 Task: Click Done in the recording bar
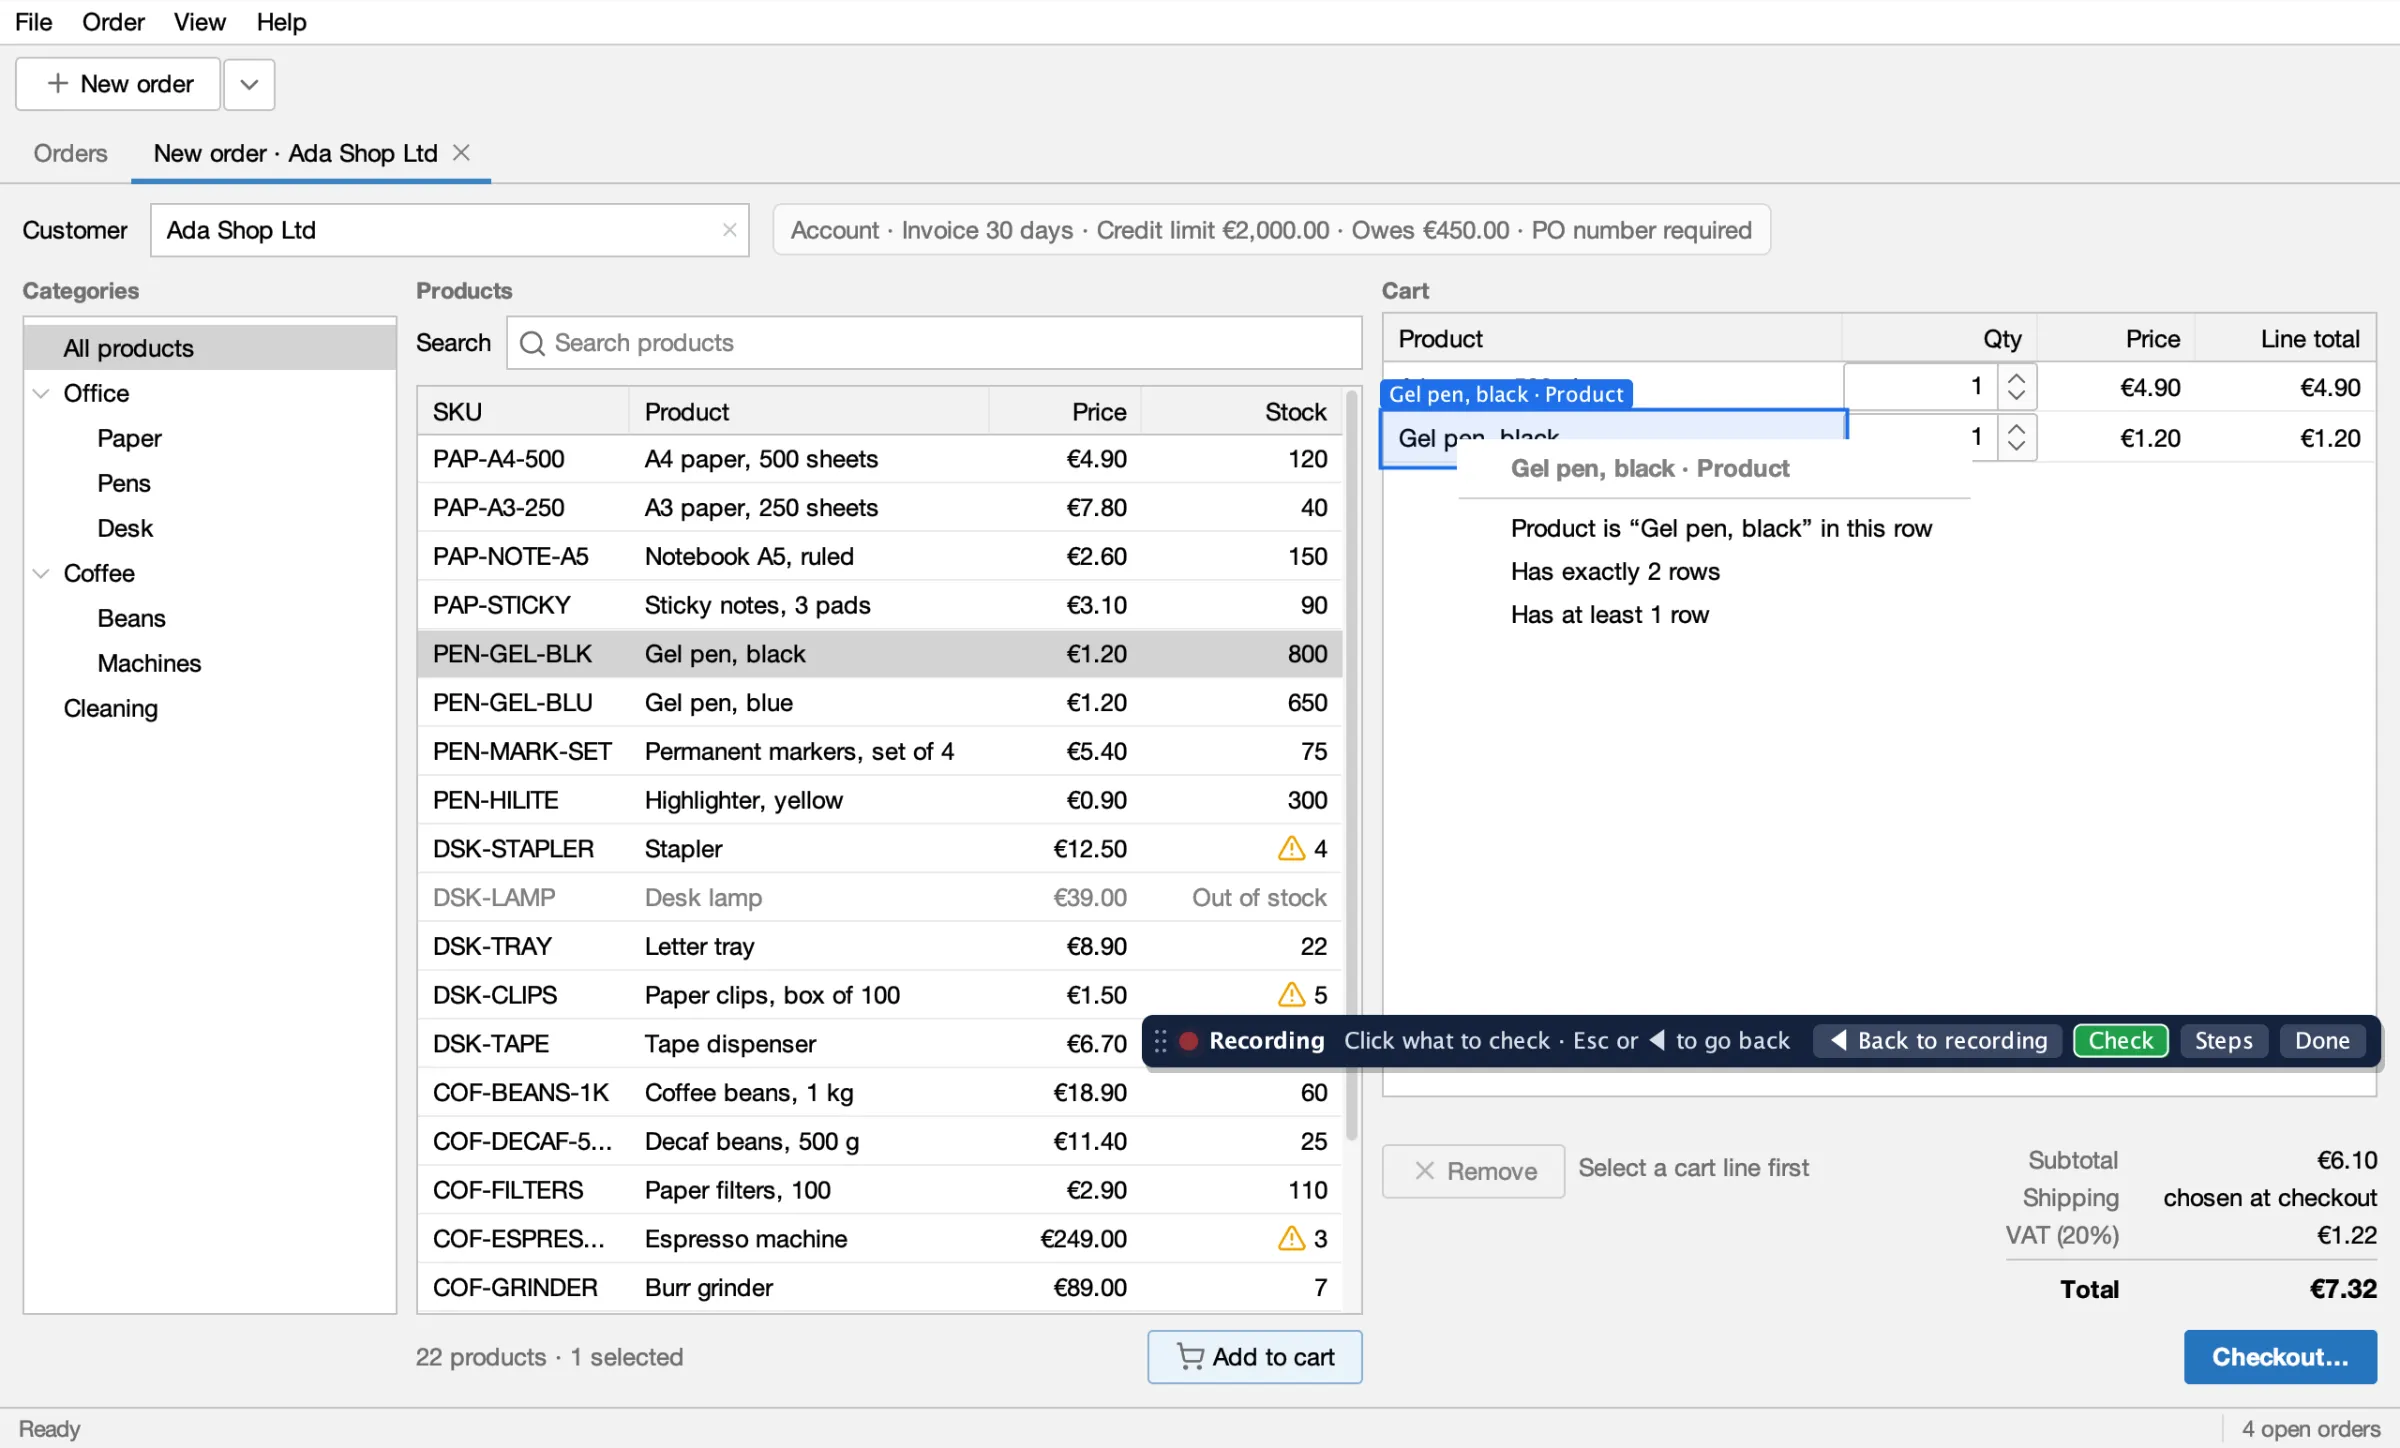(x=2322, y=1041)
